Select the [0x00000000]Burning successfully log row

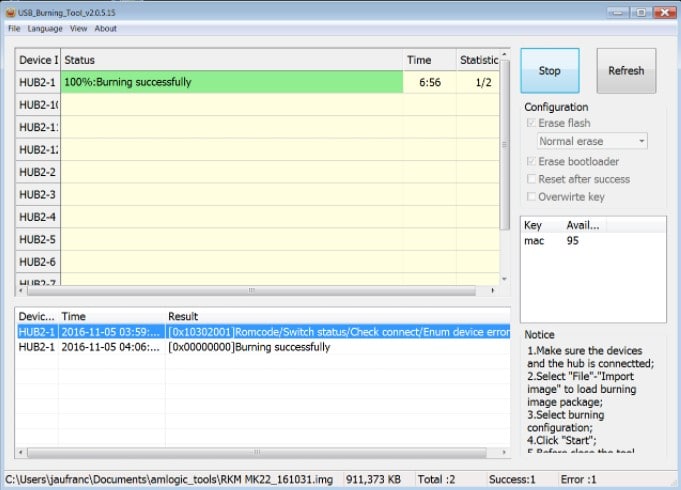(263, 347)
